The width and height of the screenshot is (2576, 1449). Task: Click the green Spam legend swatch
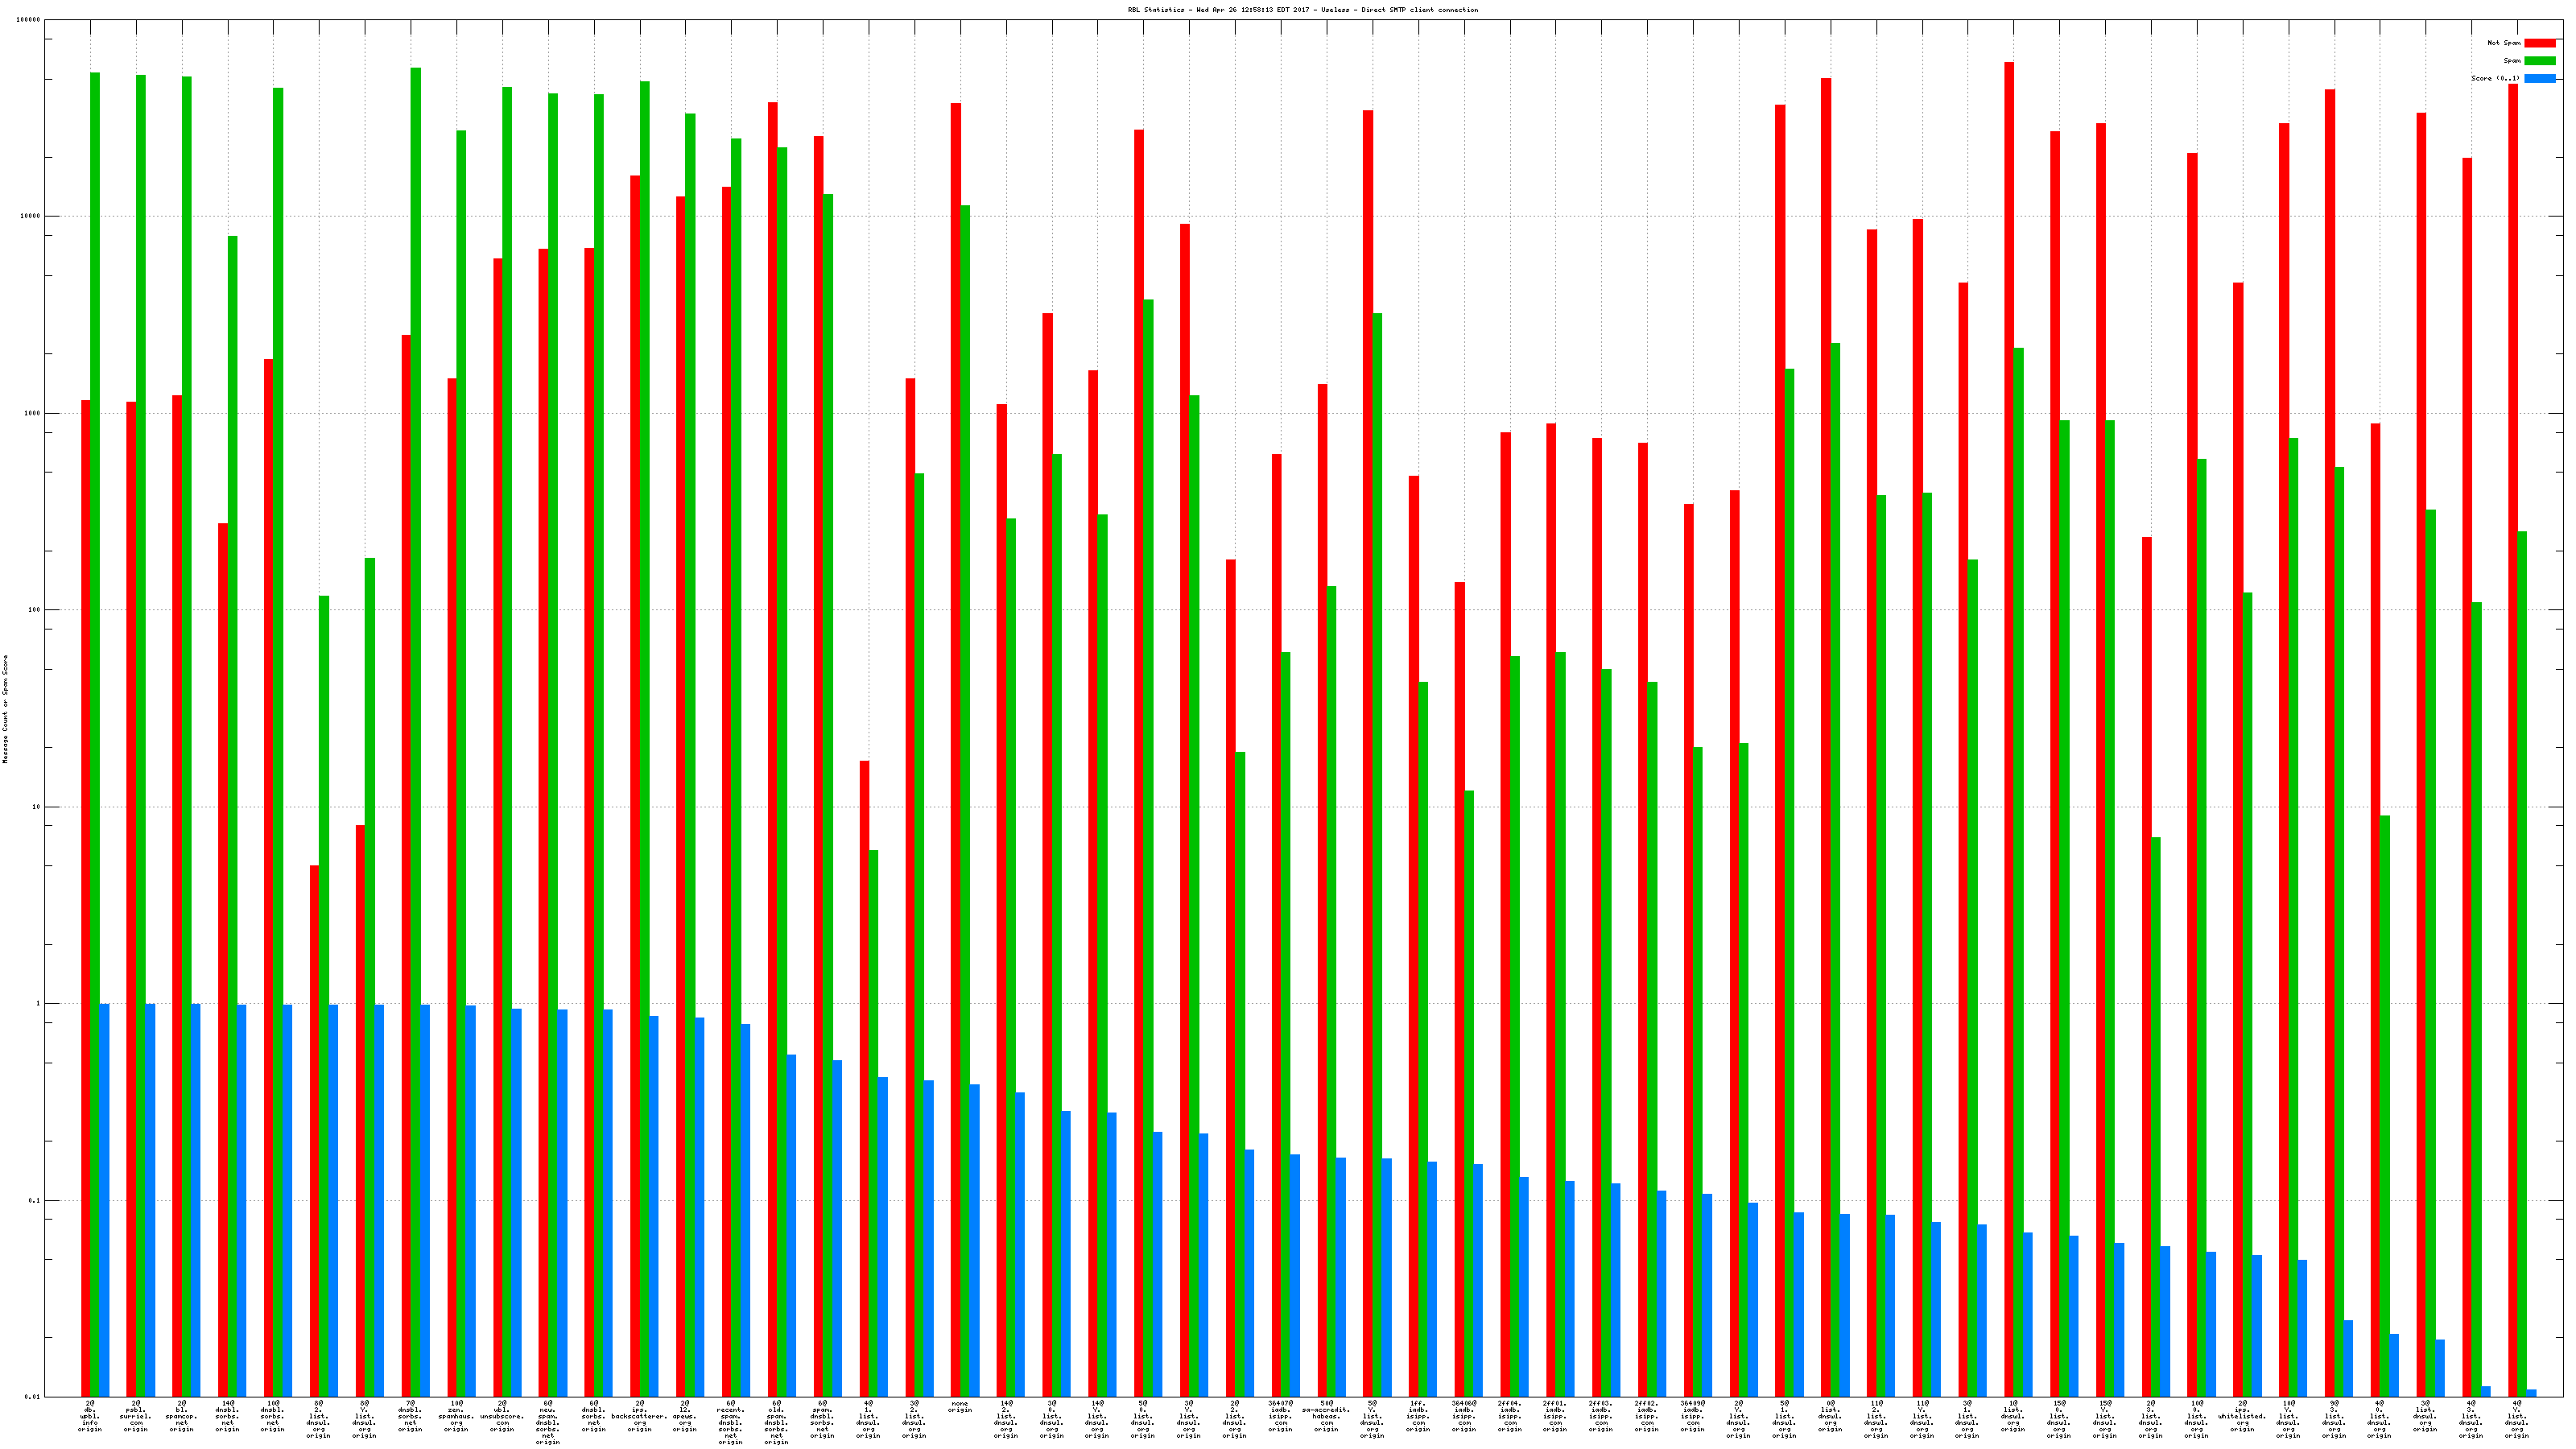[2539, 61]
